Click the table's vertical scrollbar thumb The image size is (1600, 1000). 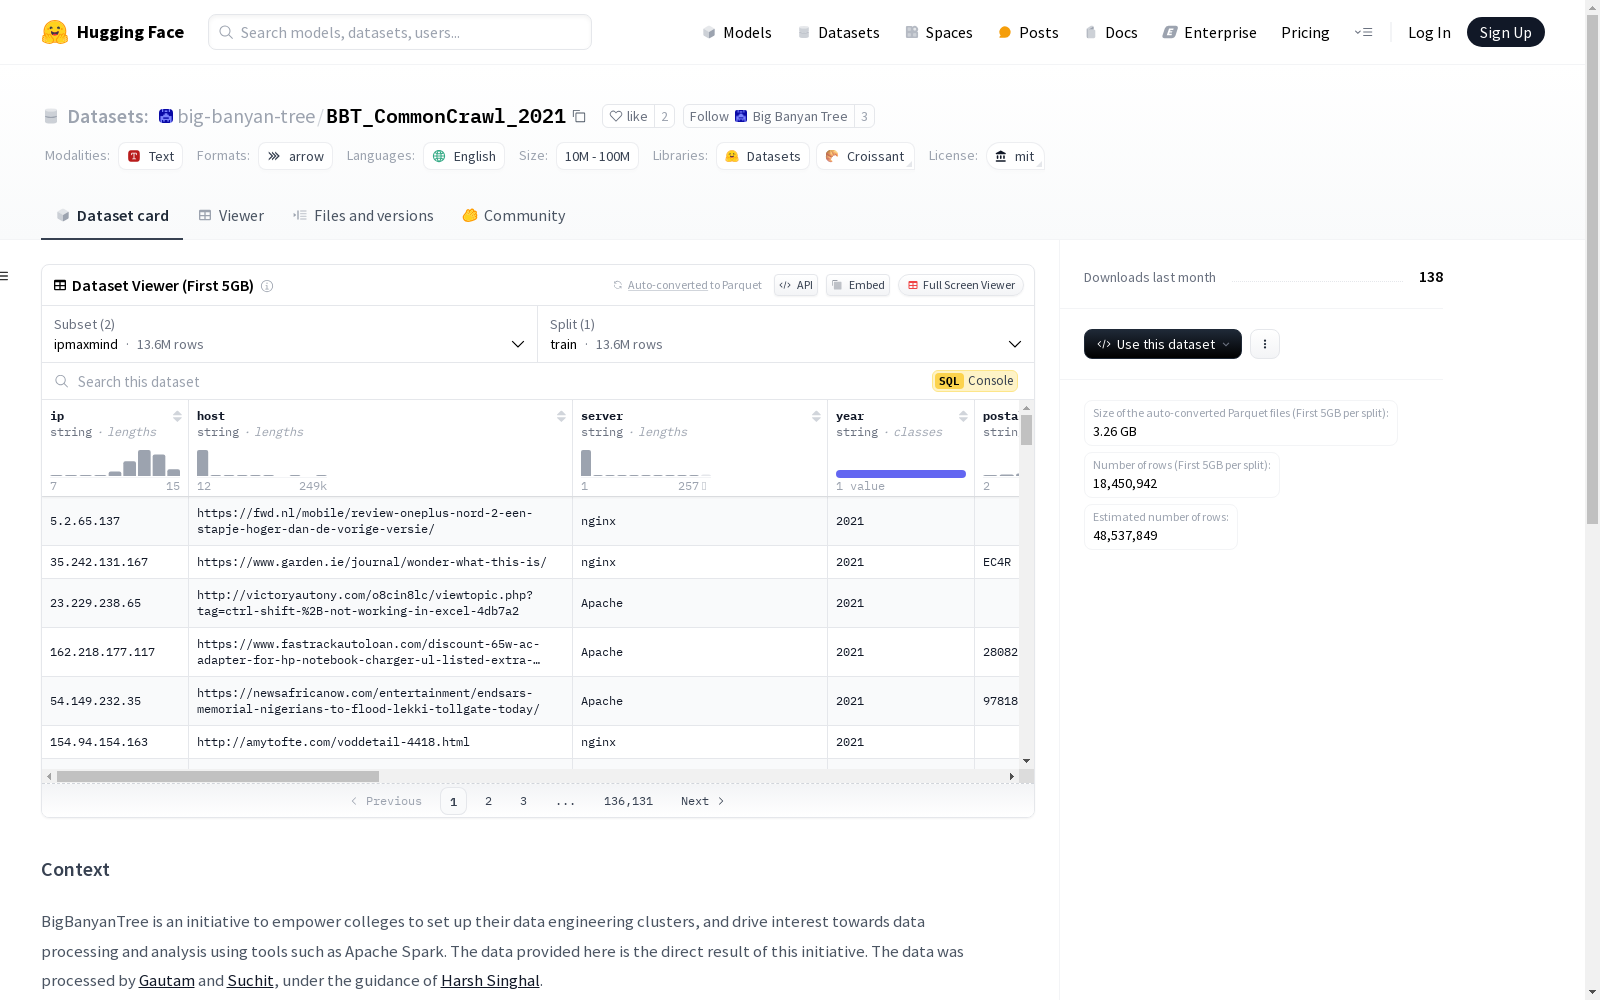click(x=1026, y=430)
